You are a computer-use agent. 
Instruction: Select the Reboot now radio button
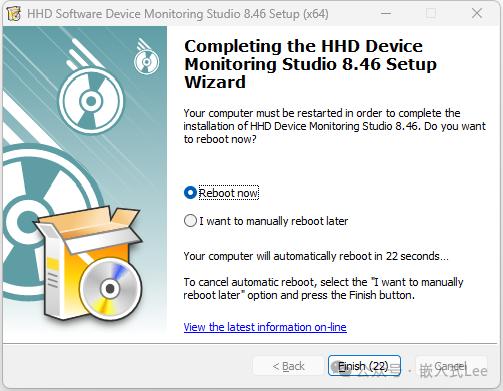coord(190,193)
